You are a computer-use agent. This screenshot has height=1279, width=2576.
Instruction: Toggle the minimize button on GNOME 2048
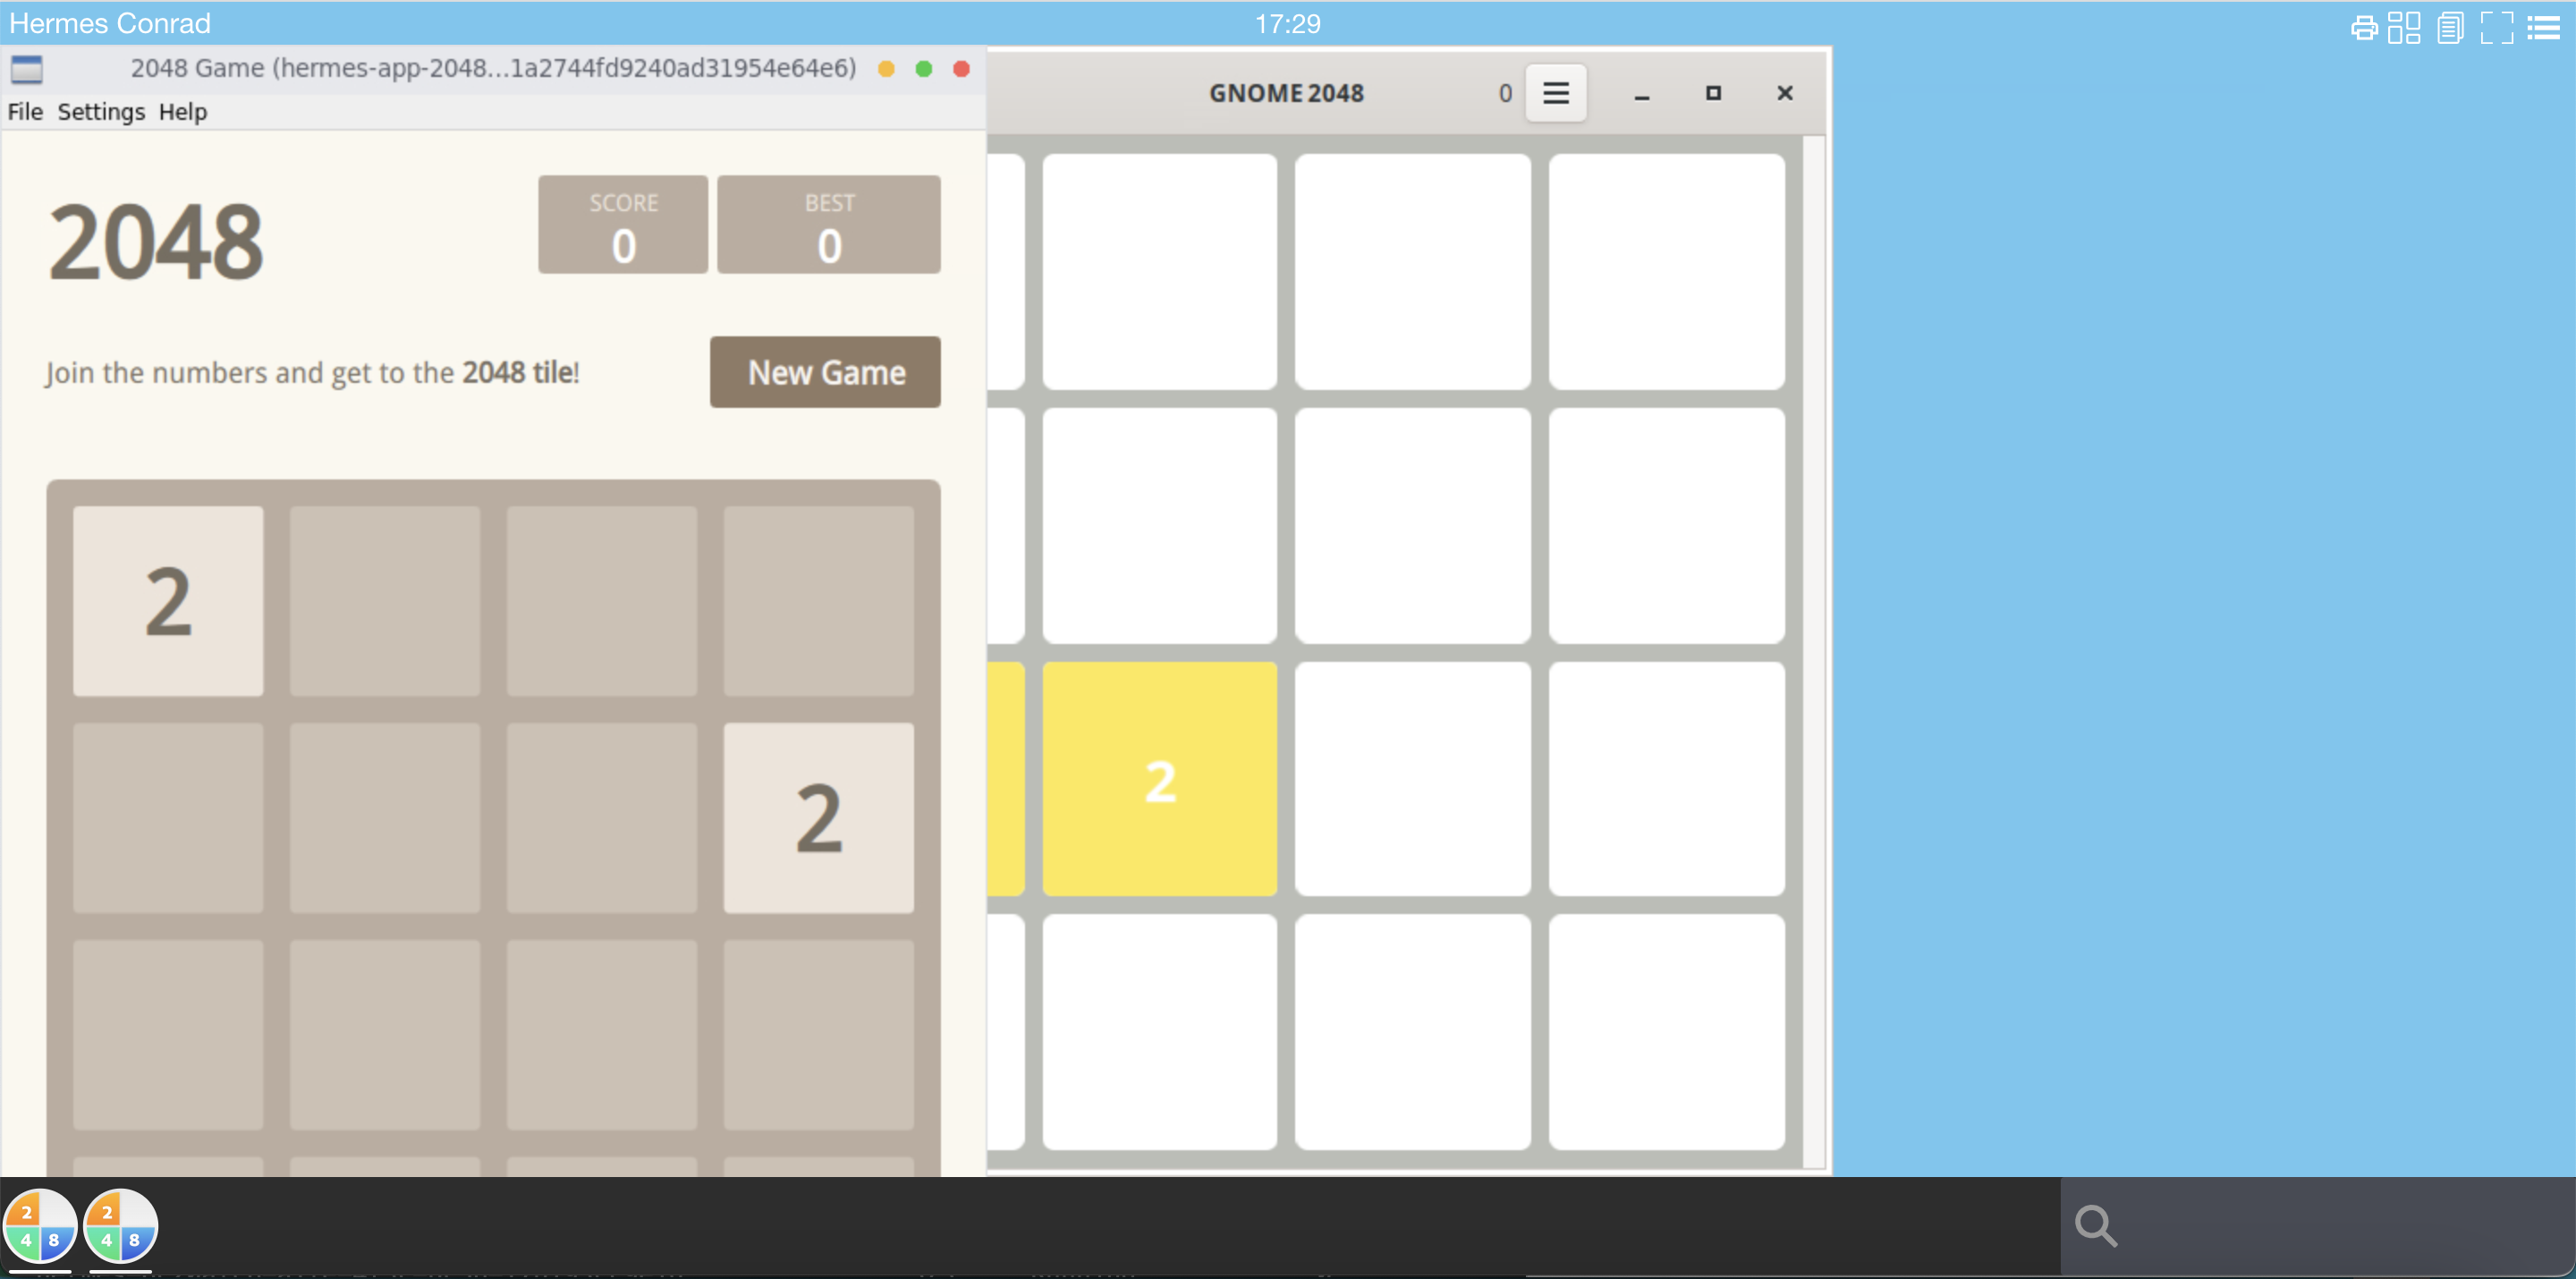click(1641, 94)
